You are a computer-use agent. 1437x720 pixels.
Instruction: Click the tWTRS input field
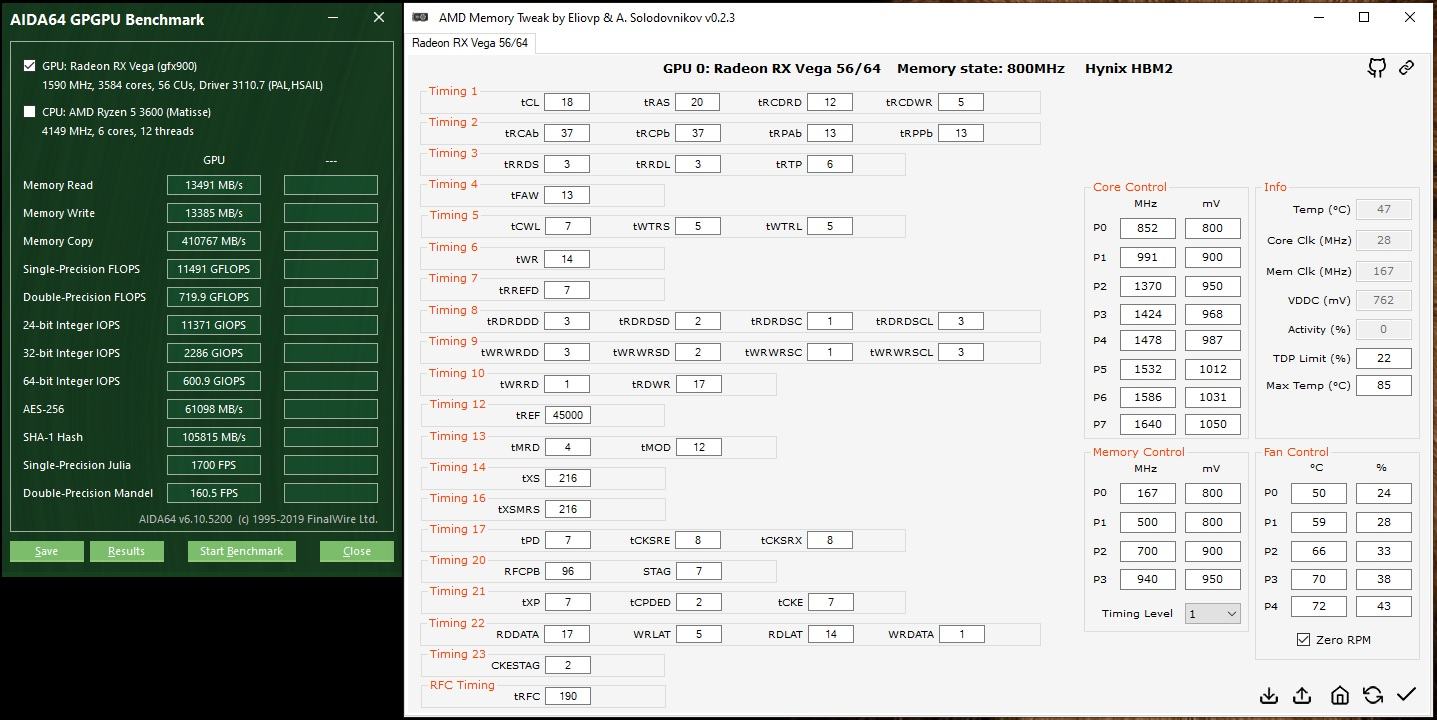click(x=698, y=226)
